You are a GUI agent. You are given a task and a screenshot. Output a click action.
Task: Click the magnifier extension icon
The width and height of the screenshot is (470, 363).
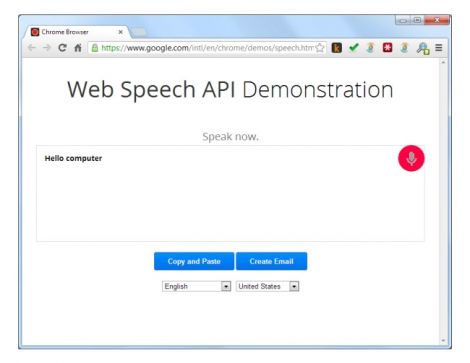[x=423, y=48]
